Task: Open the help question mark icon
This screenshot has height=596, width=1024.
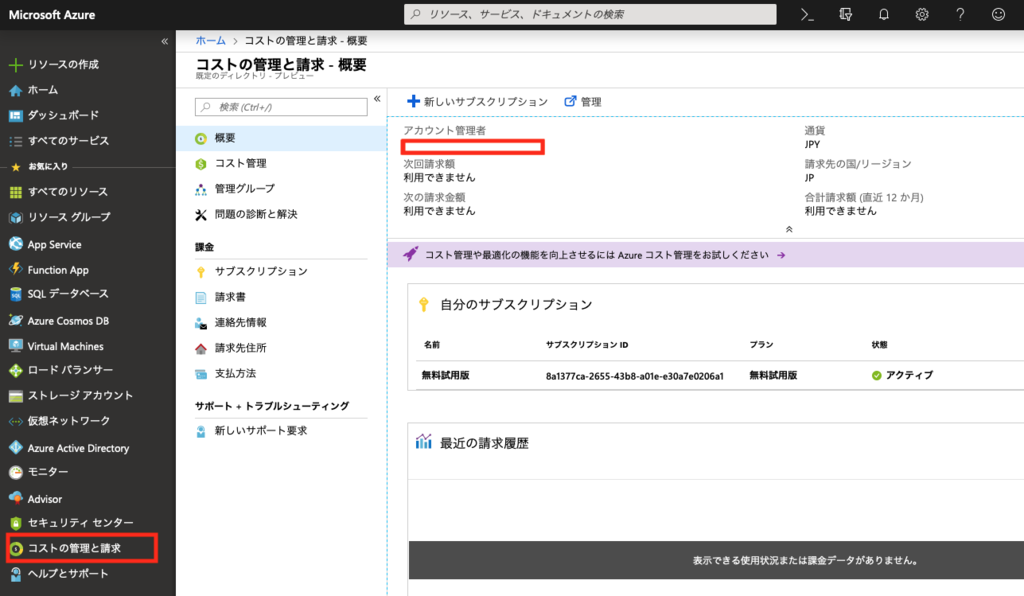Action: click(x=960, y=14)
